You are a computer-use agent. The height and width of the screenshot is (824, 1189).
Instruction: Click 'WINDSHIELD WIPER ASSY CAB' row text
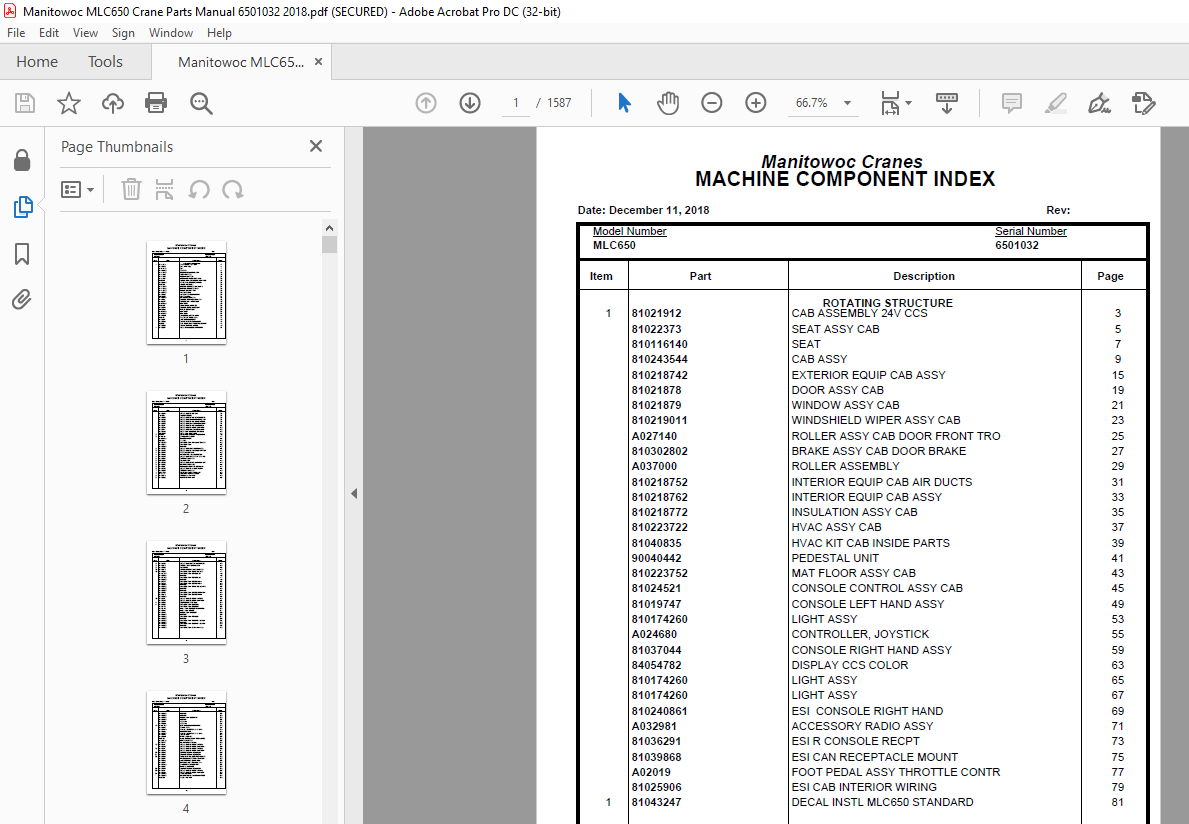[876, 420]
